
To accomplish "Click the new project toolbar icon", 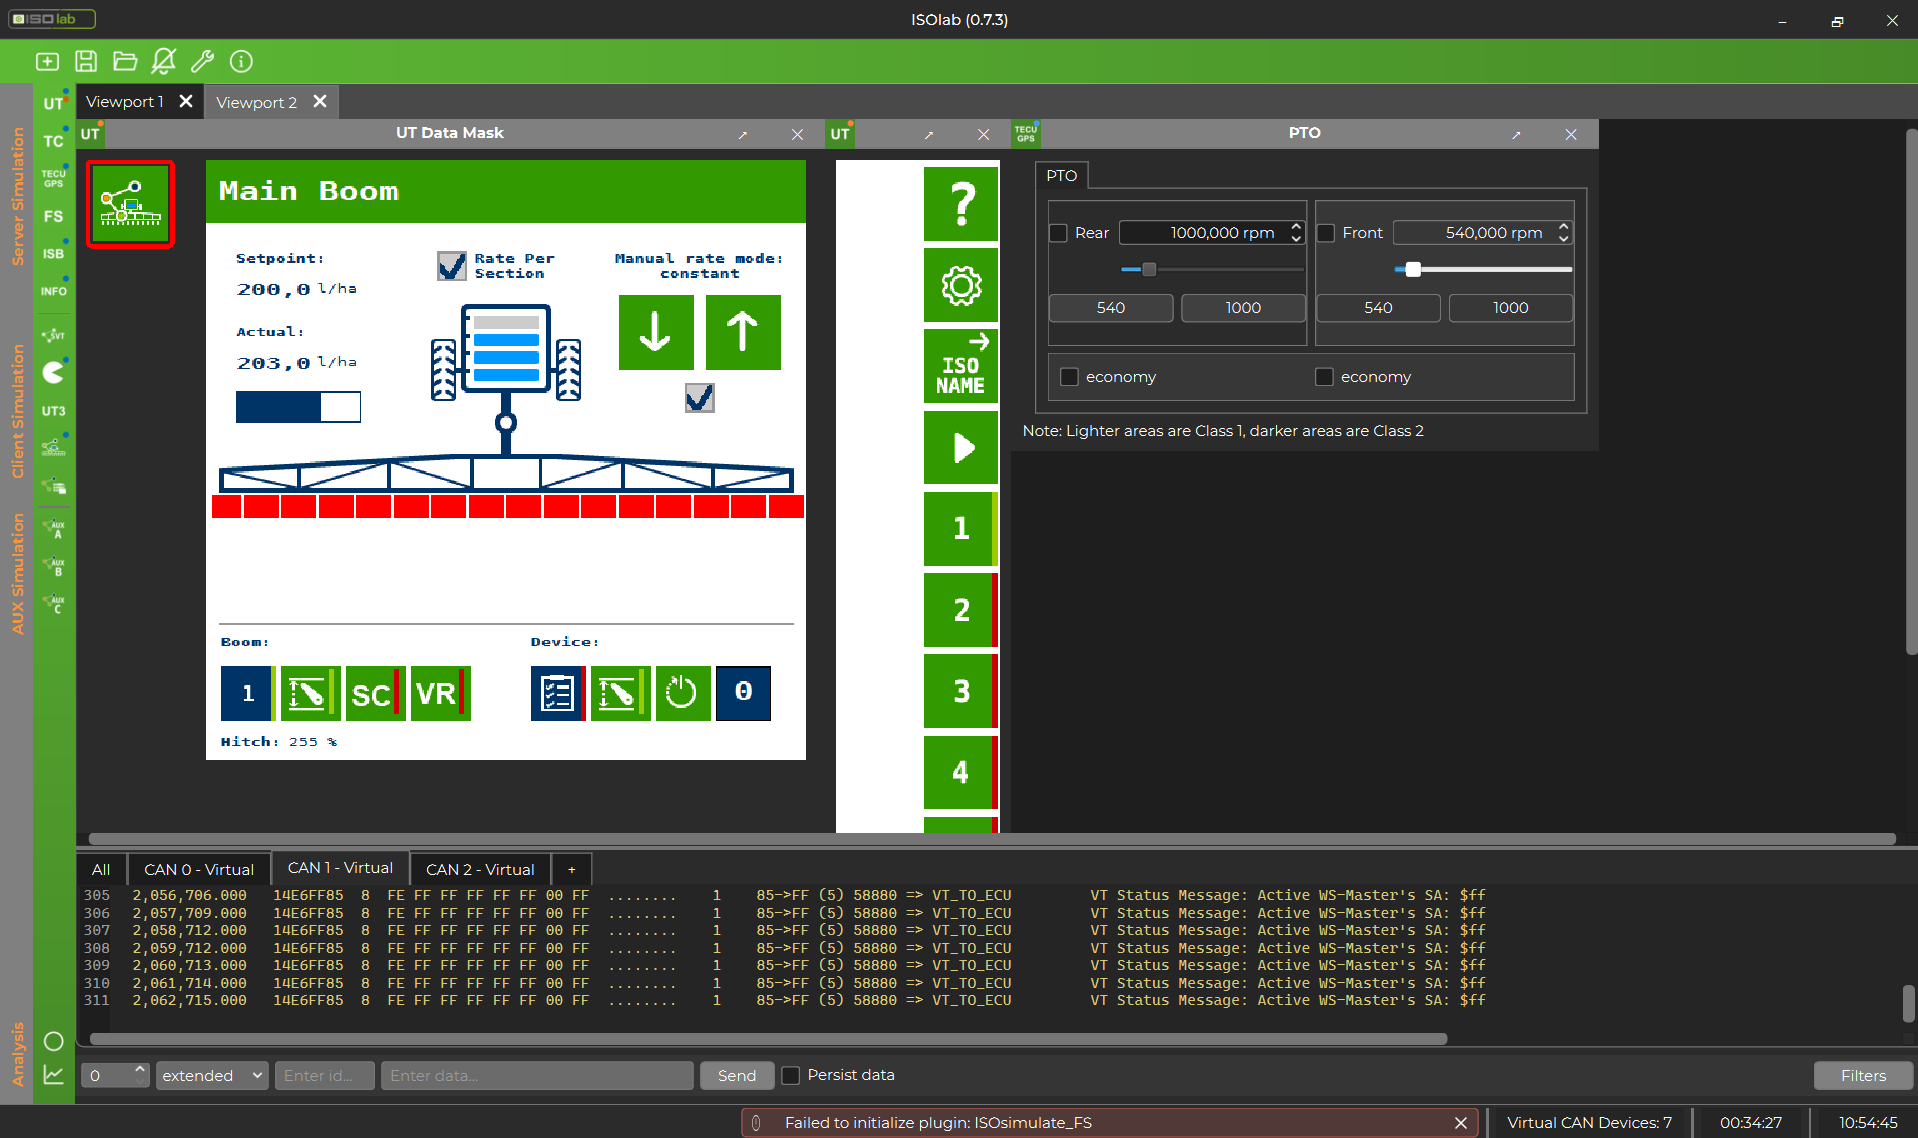I will pyautogui.click(x=47, y=61).
